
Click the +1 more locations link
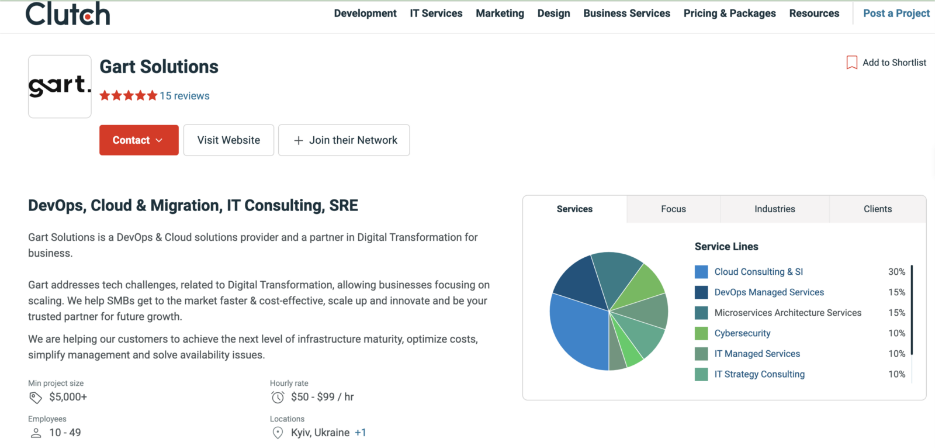(361, 432)
